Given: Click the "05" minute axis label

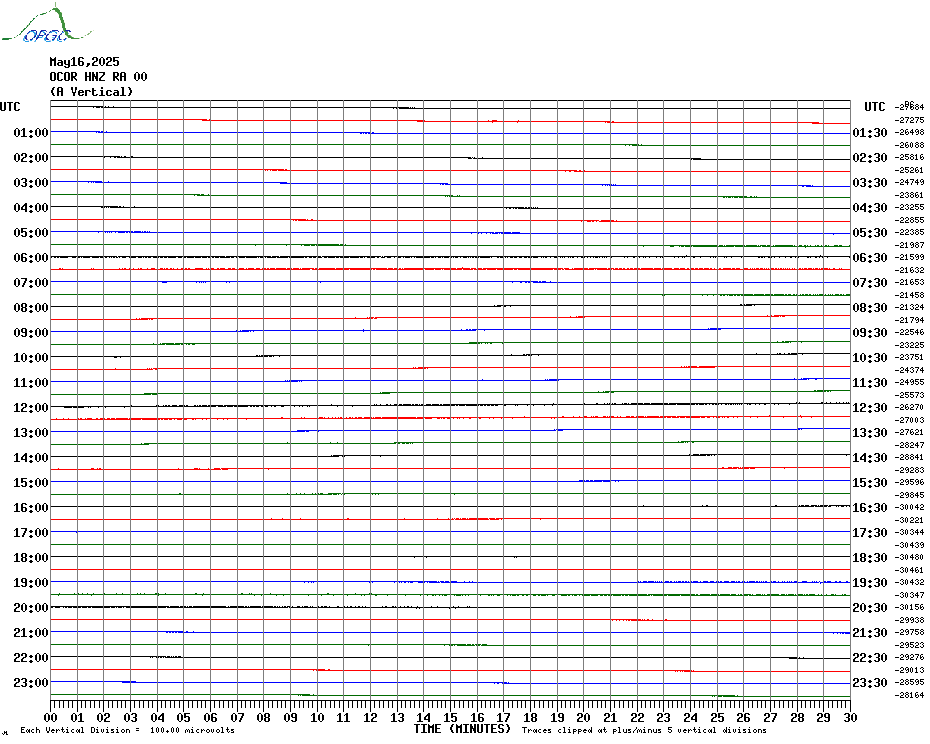Looking at the screenshot, I should coord(183,718).
